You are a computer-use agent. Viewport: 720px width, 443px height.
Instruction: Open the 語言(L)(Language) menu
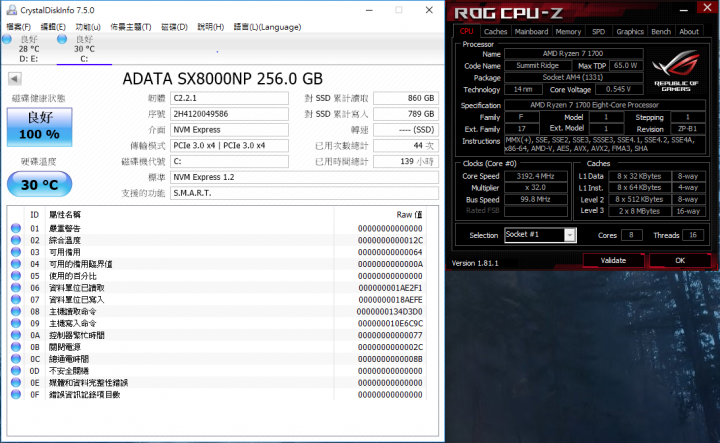267,27
